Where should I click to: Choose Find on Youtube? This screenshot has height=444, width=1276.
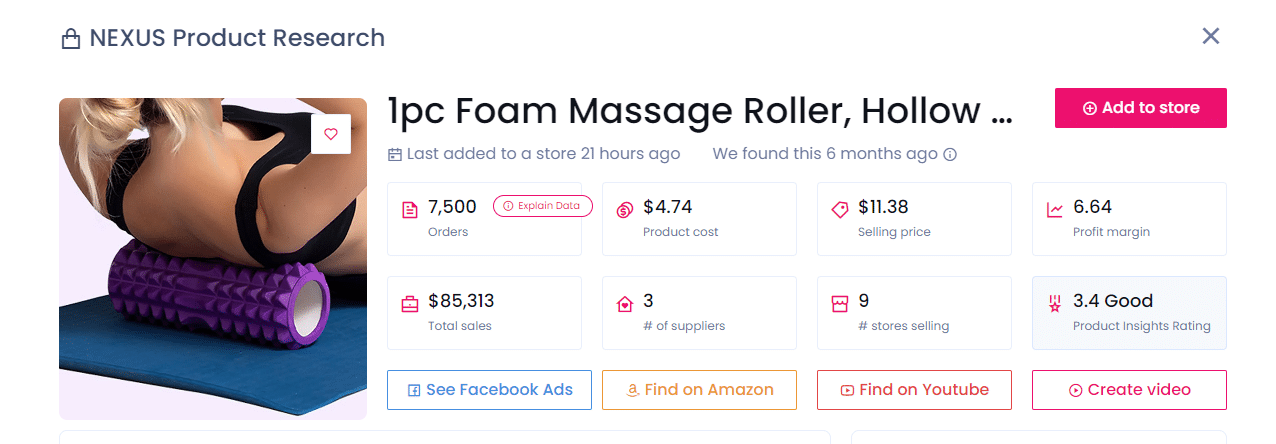tap(914, 390)
